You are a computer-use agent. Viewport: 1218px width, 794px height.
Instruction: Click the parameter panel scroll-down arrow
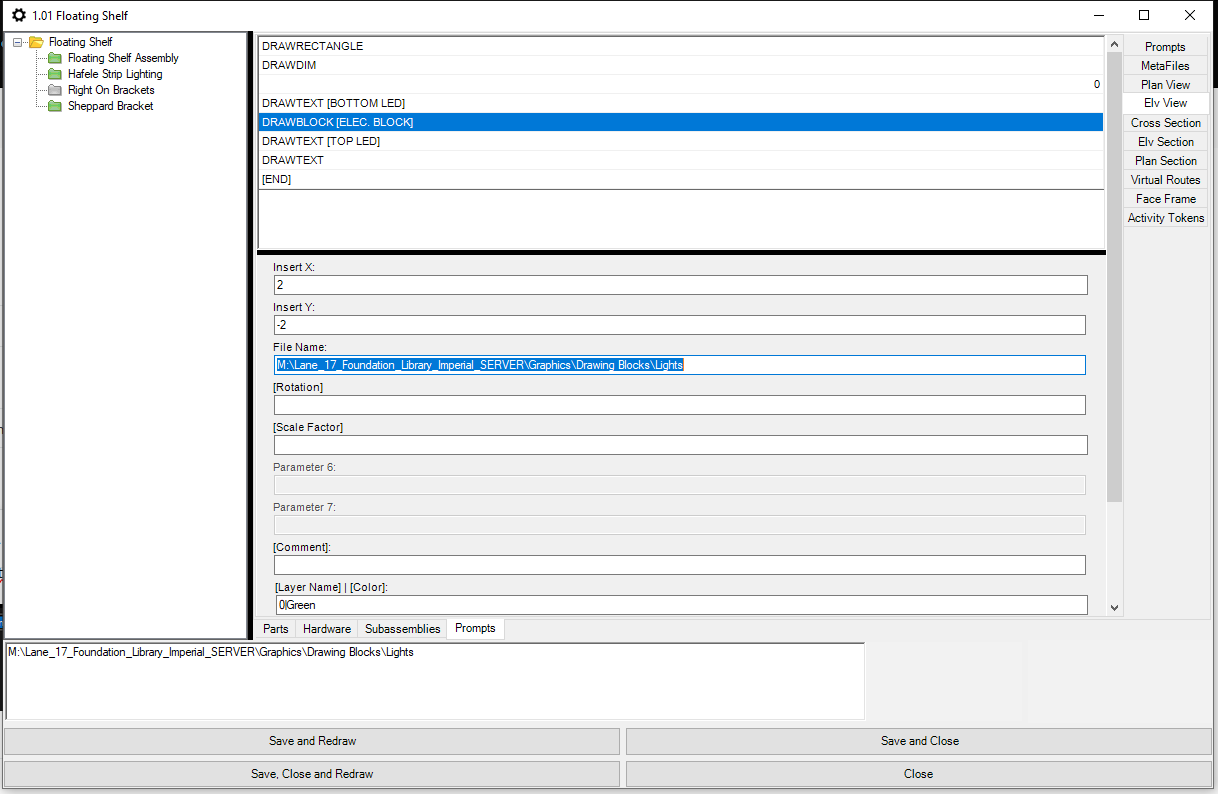(1114, 607)
